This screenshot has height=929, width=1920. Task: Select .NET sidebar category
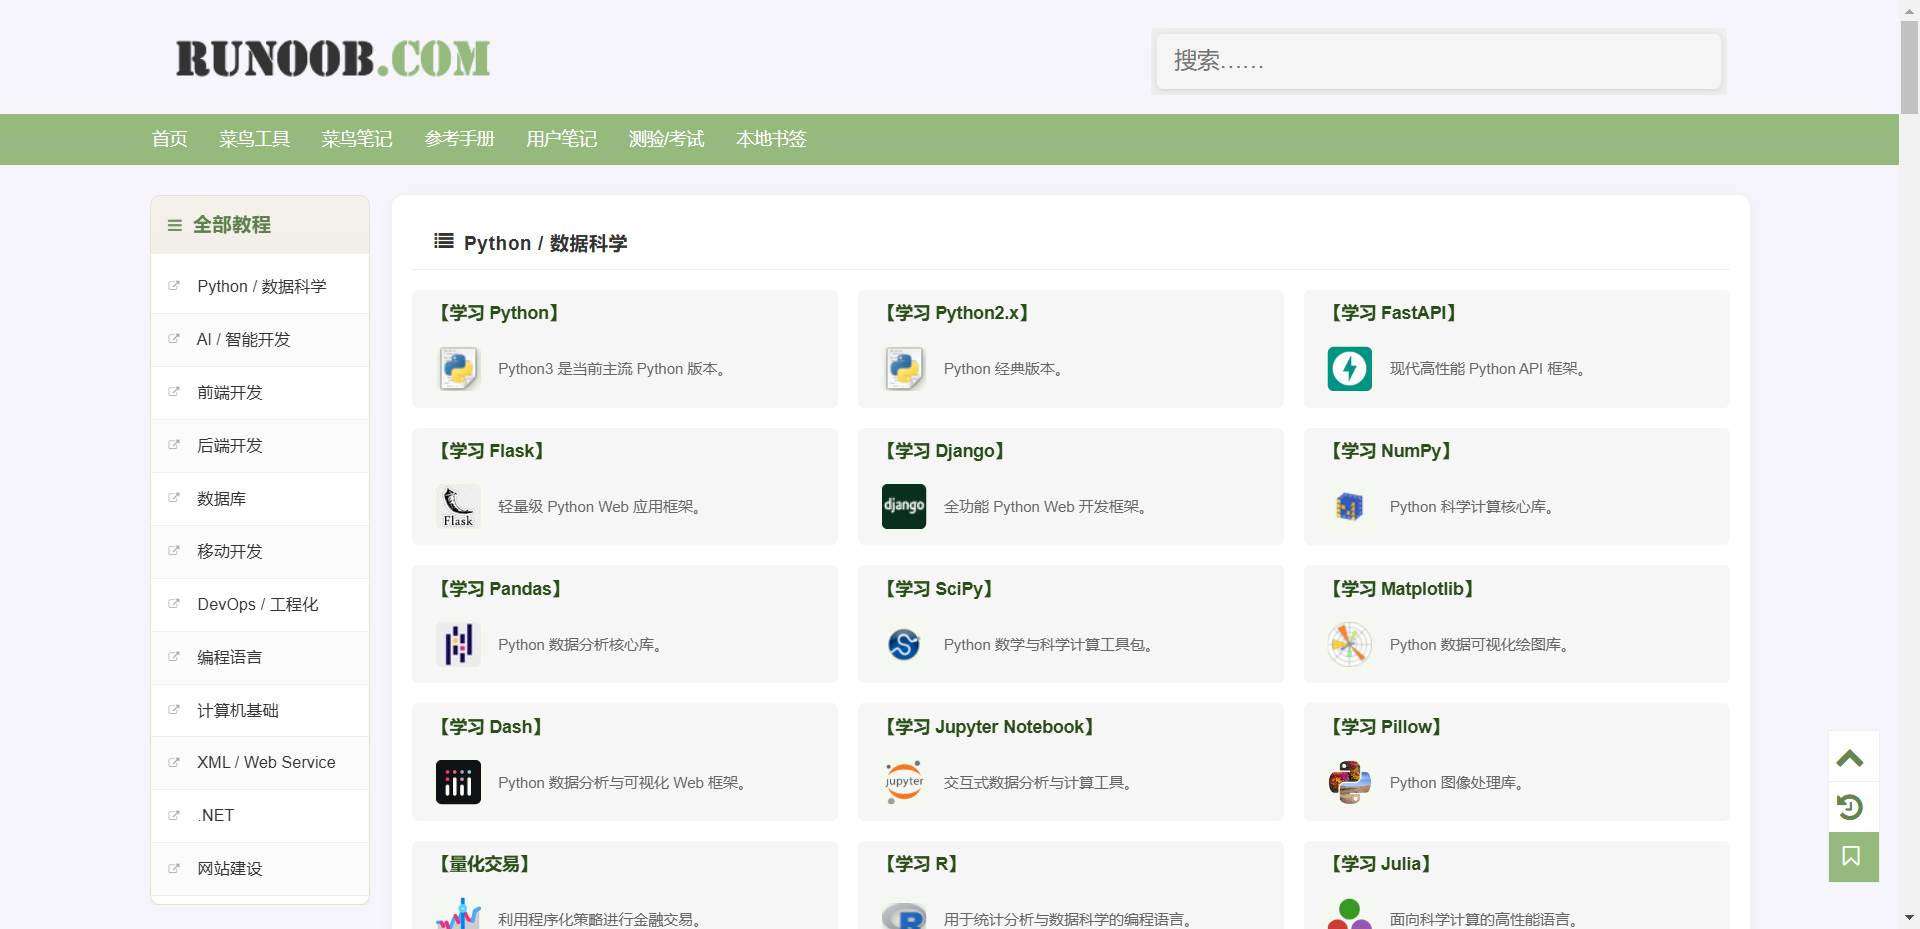pos(216,816)
